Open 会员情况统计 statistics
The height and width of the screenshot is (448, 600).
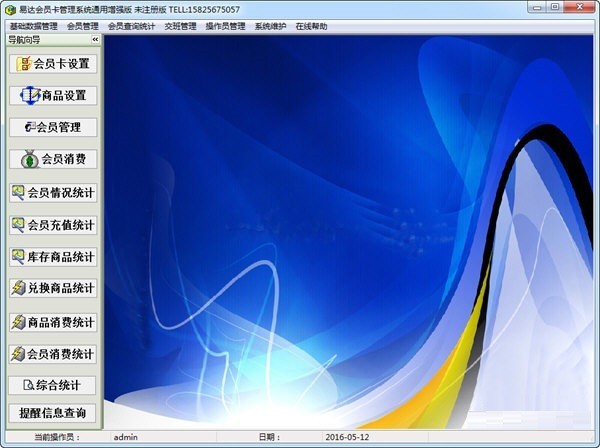click(53, 192)
